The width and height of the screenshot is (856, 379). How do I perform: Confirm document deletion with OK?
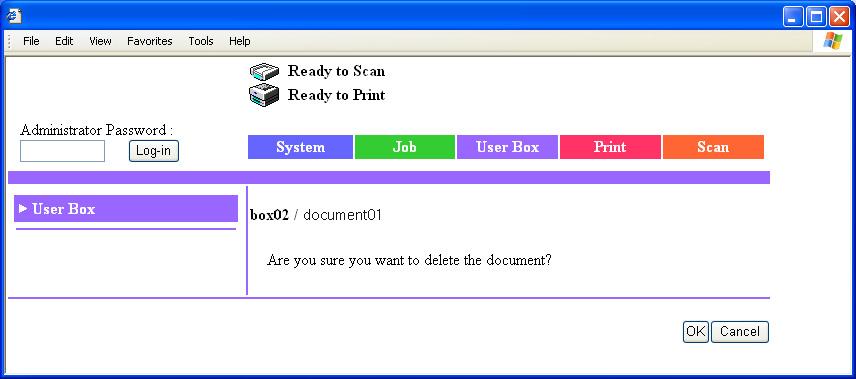696,331
